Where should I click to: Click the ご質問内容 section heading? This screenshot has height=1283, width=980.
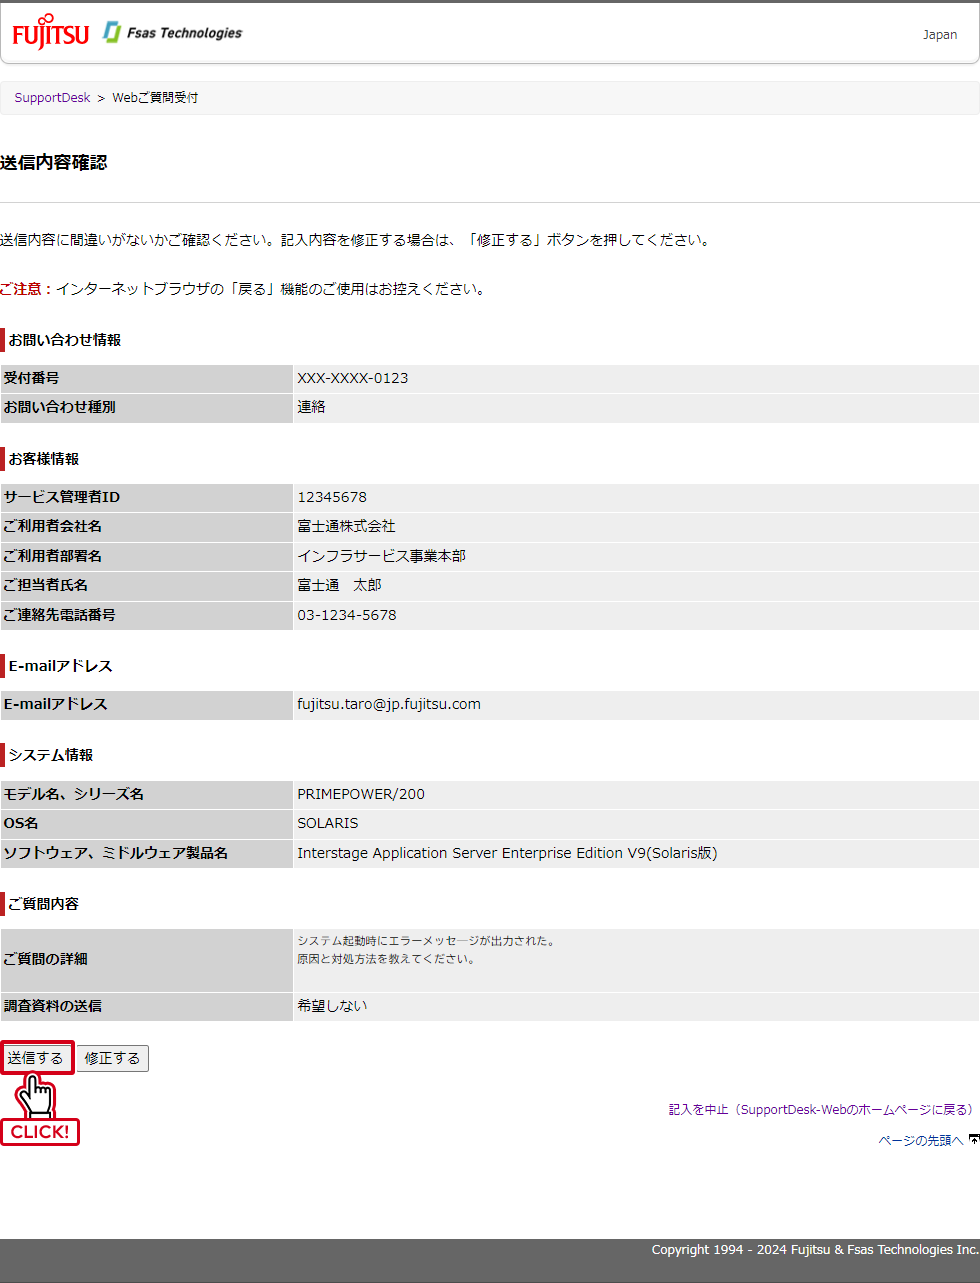(43, 904)
